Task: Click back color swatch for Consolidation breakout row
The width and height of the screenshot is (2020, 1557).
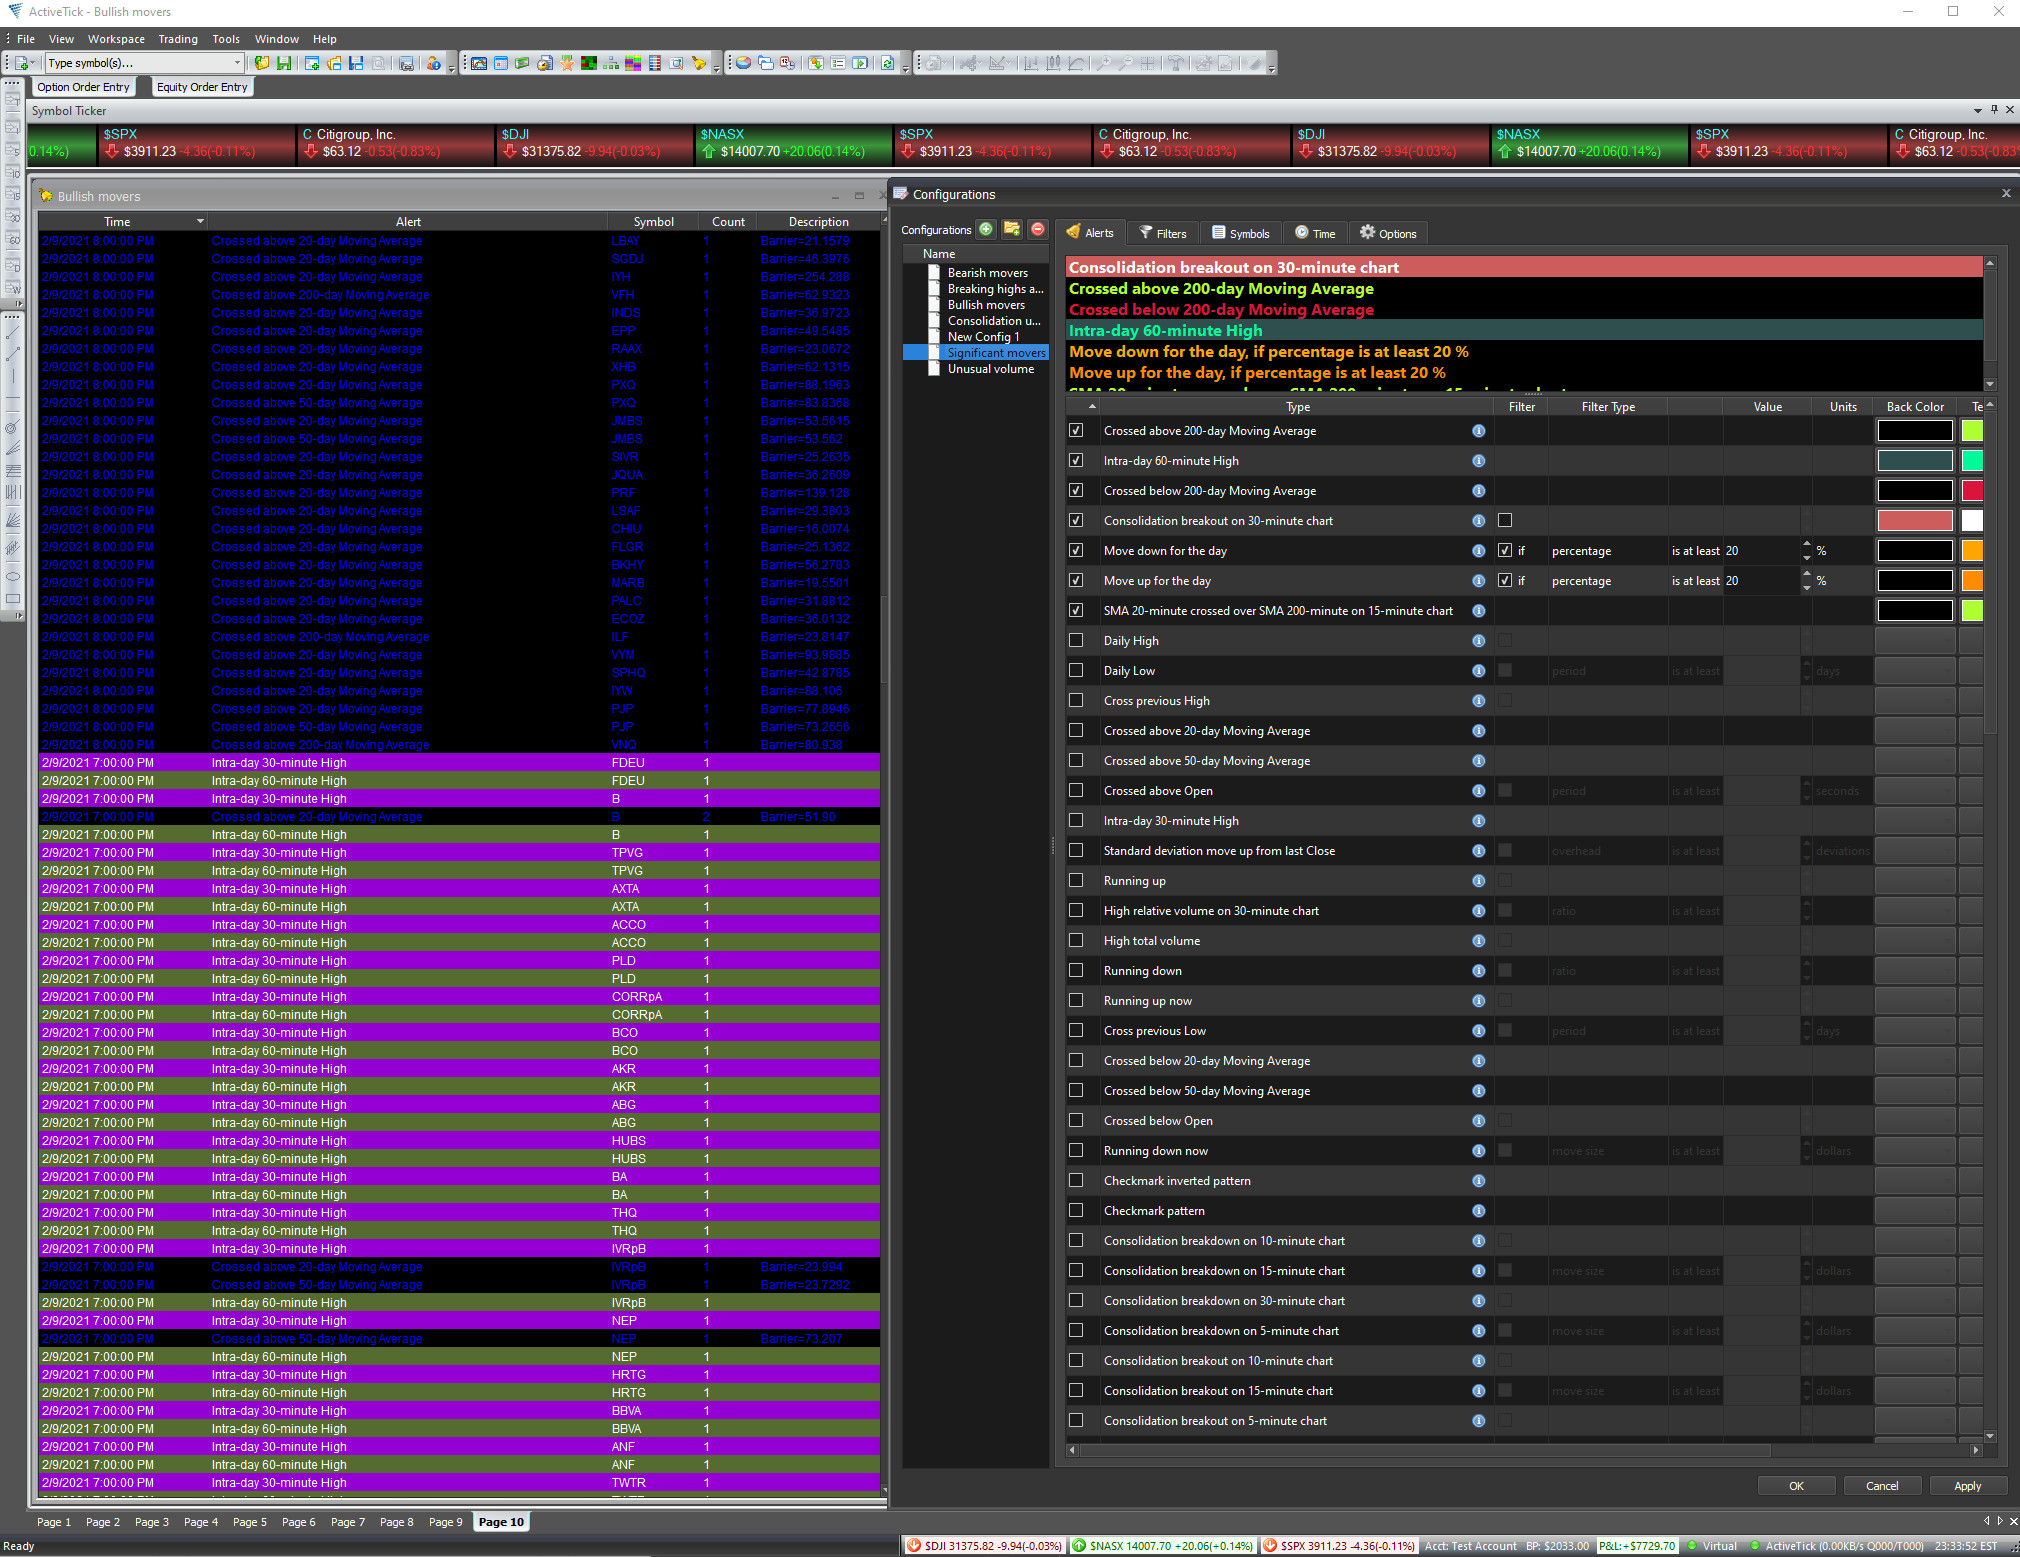Action: [1914, 521]
